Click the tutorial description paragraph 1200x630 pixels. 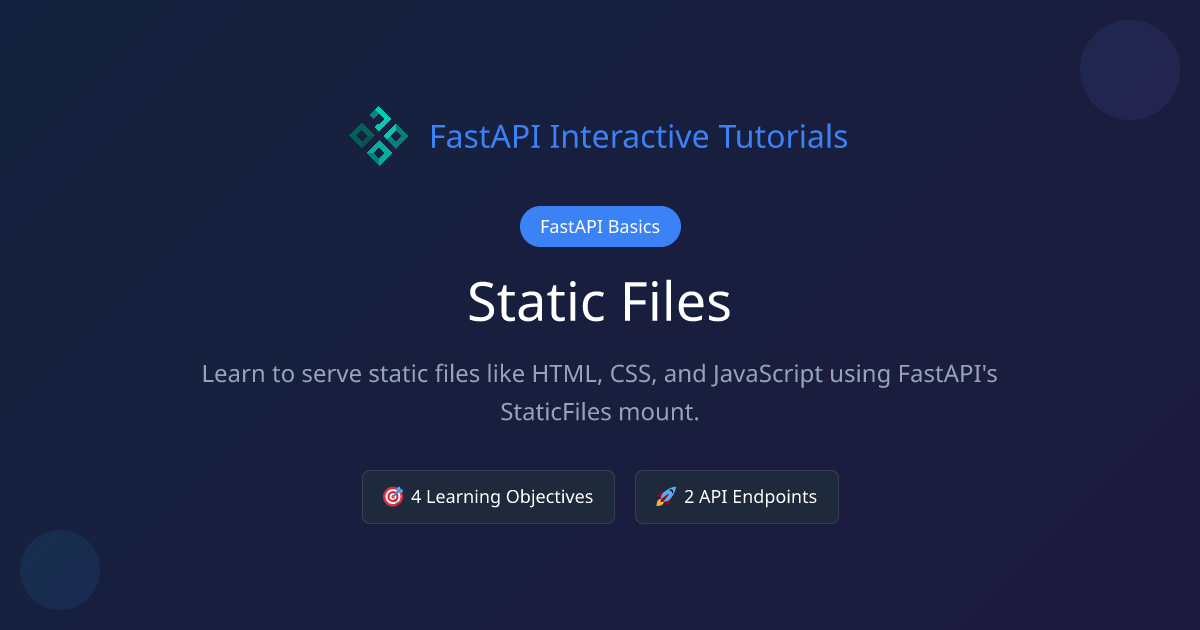(x=600, y=392)
